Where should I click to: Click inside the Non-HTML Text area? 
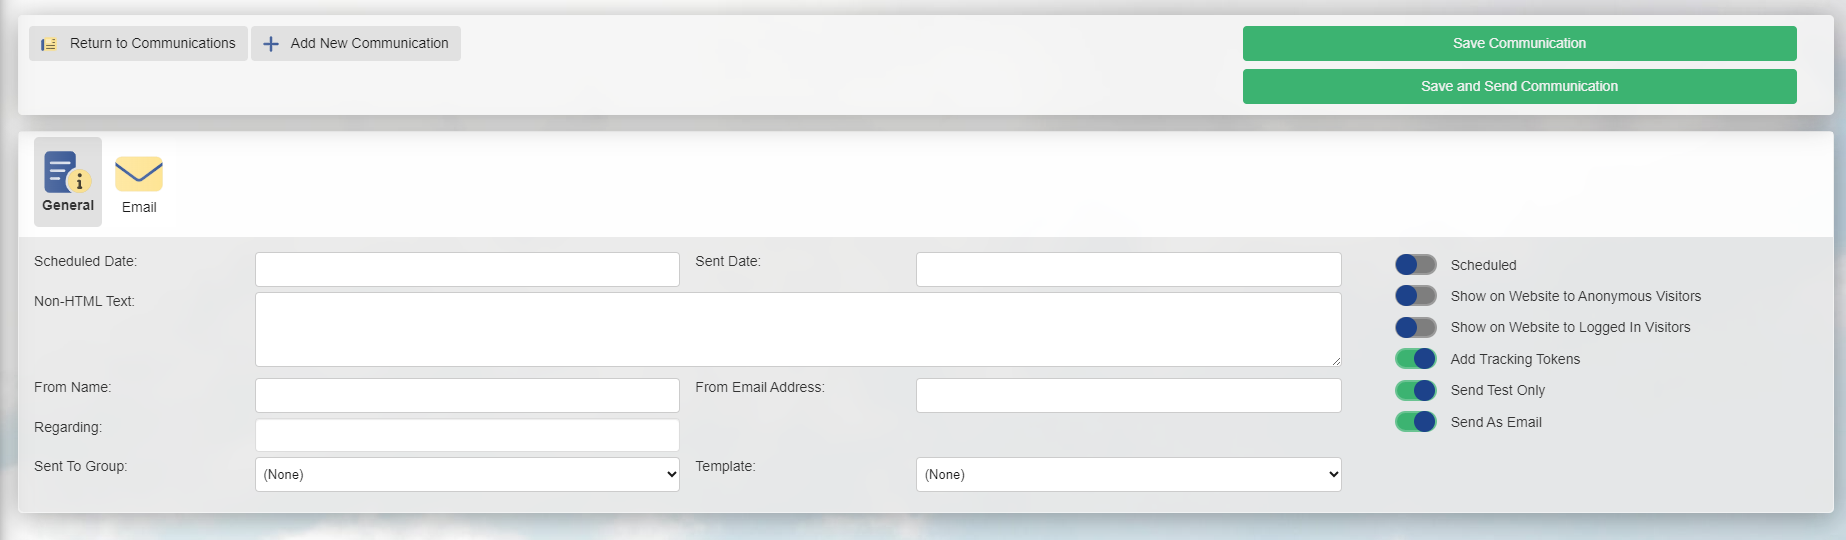click(x=797, y=329)
